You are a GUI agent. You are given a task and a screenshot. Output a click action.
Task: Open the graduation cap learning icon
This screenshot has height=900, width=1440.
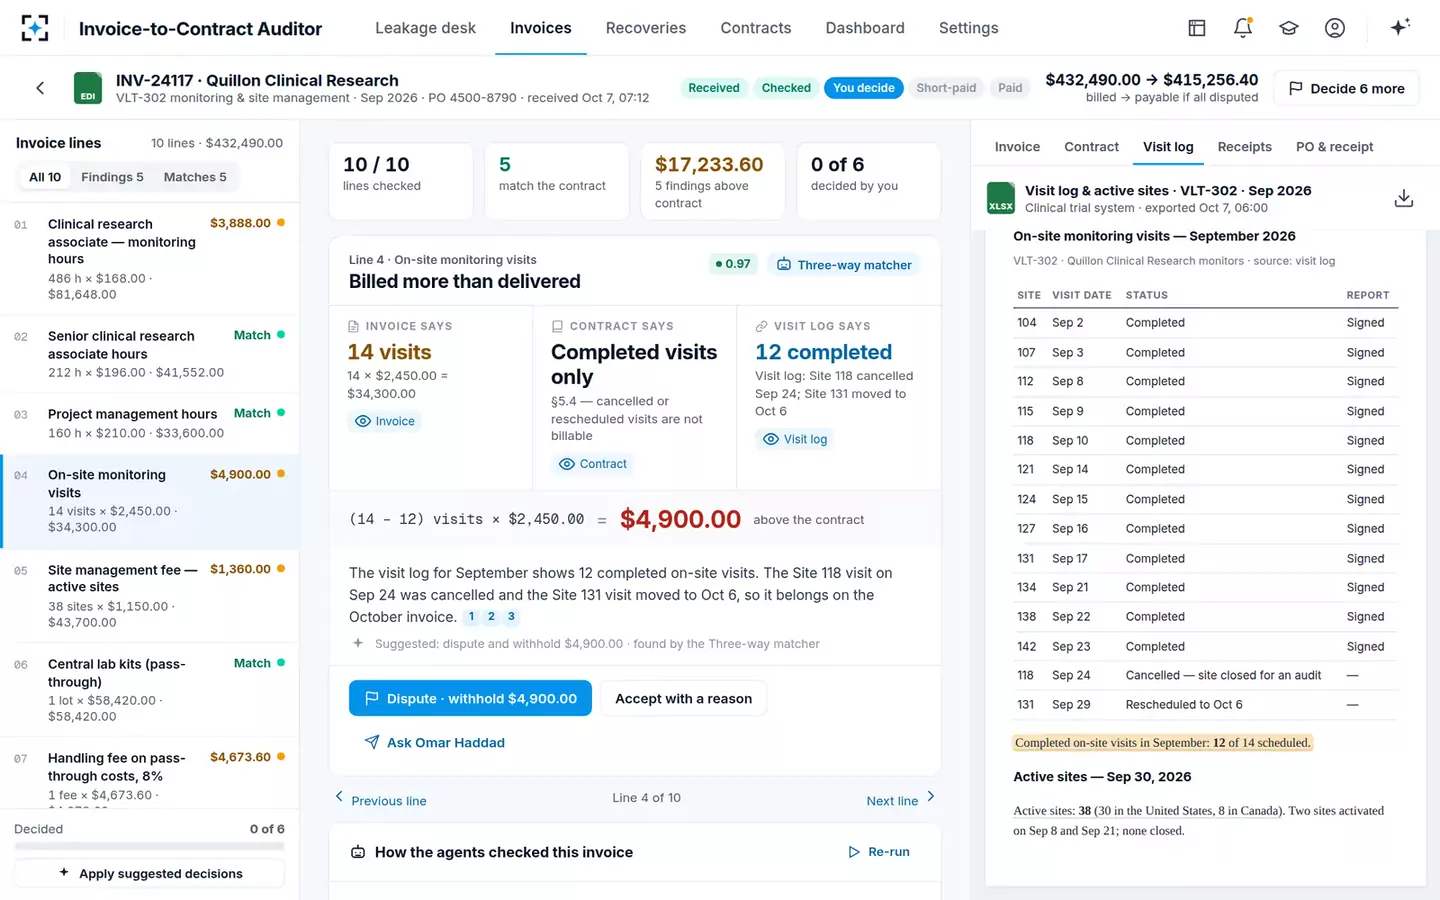coord(1289,28)
